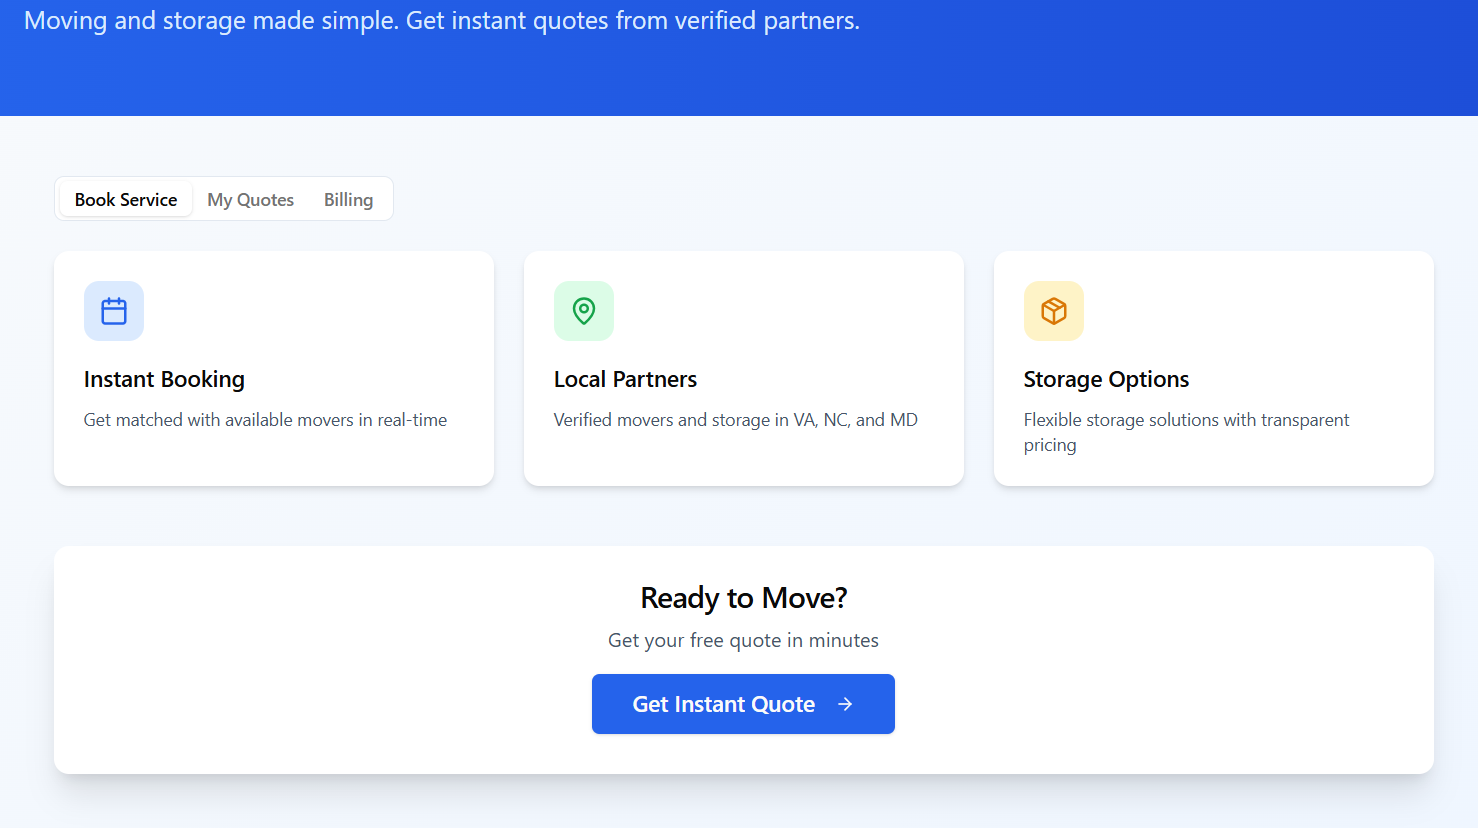Click 'Get matched with available movers' text
This screenshot has height=828, width=1478.
(x=218, y=420)
